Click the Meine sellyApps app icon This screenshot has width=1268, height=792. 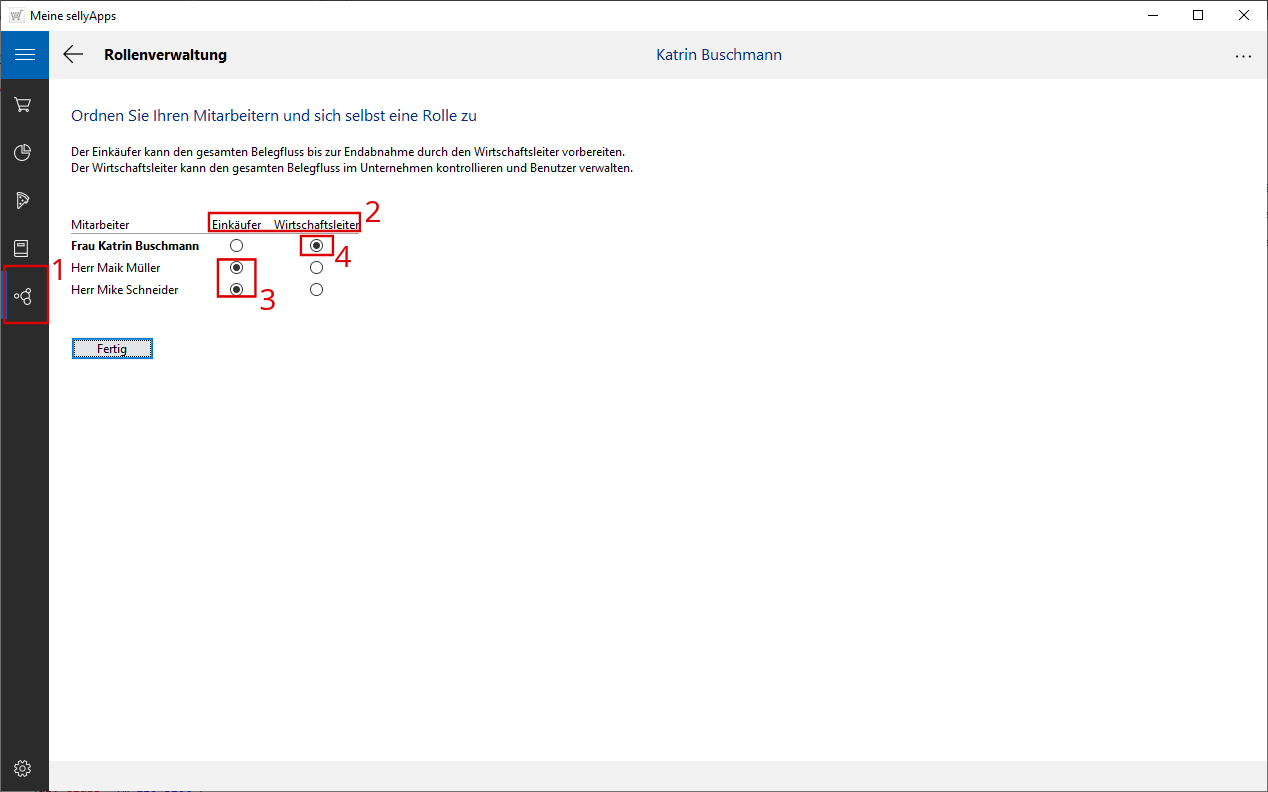tap(16, 15)
